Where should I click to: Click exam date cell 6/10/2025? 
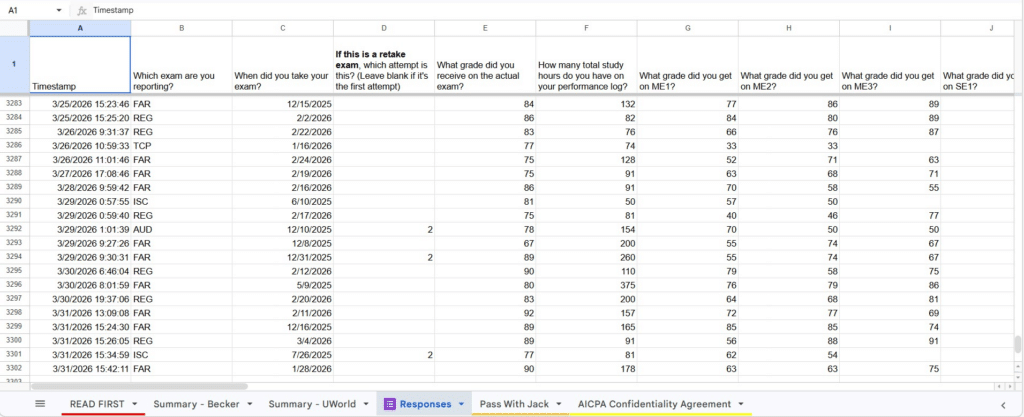[282, 202]
